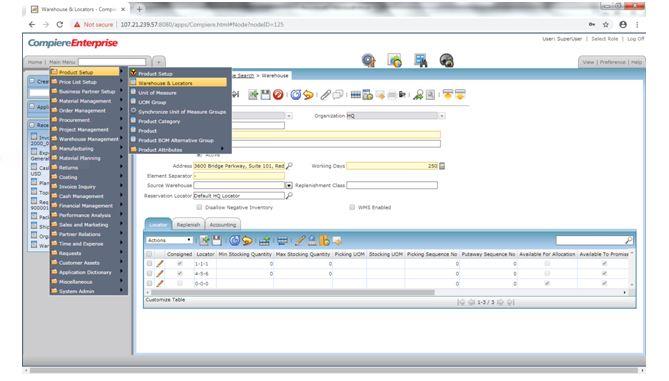Click the pencil edit icon for locator 4-5-6
Screen dimensions: 669x381
(160, 274)
